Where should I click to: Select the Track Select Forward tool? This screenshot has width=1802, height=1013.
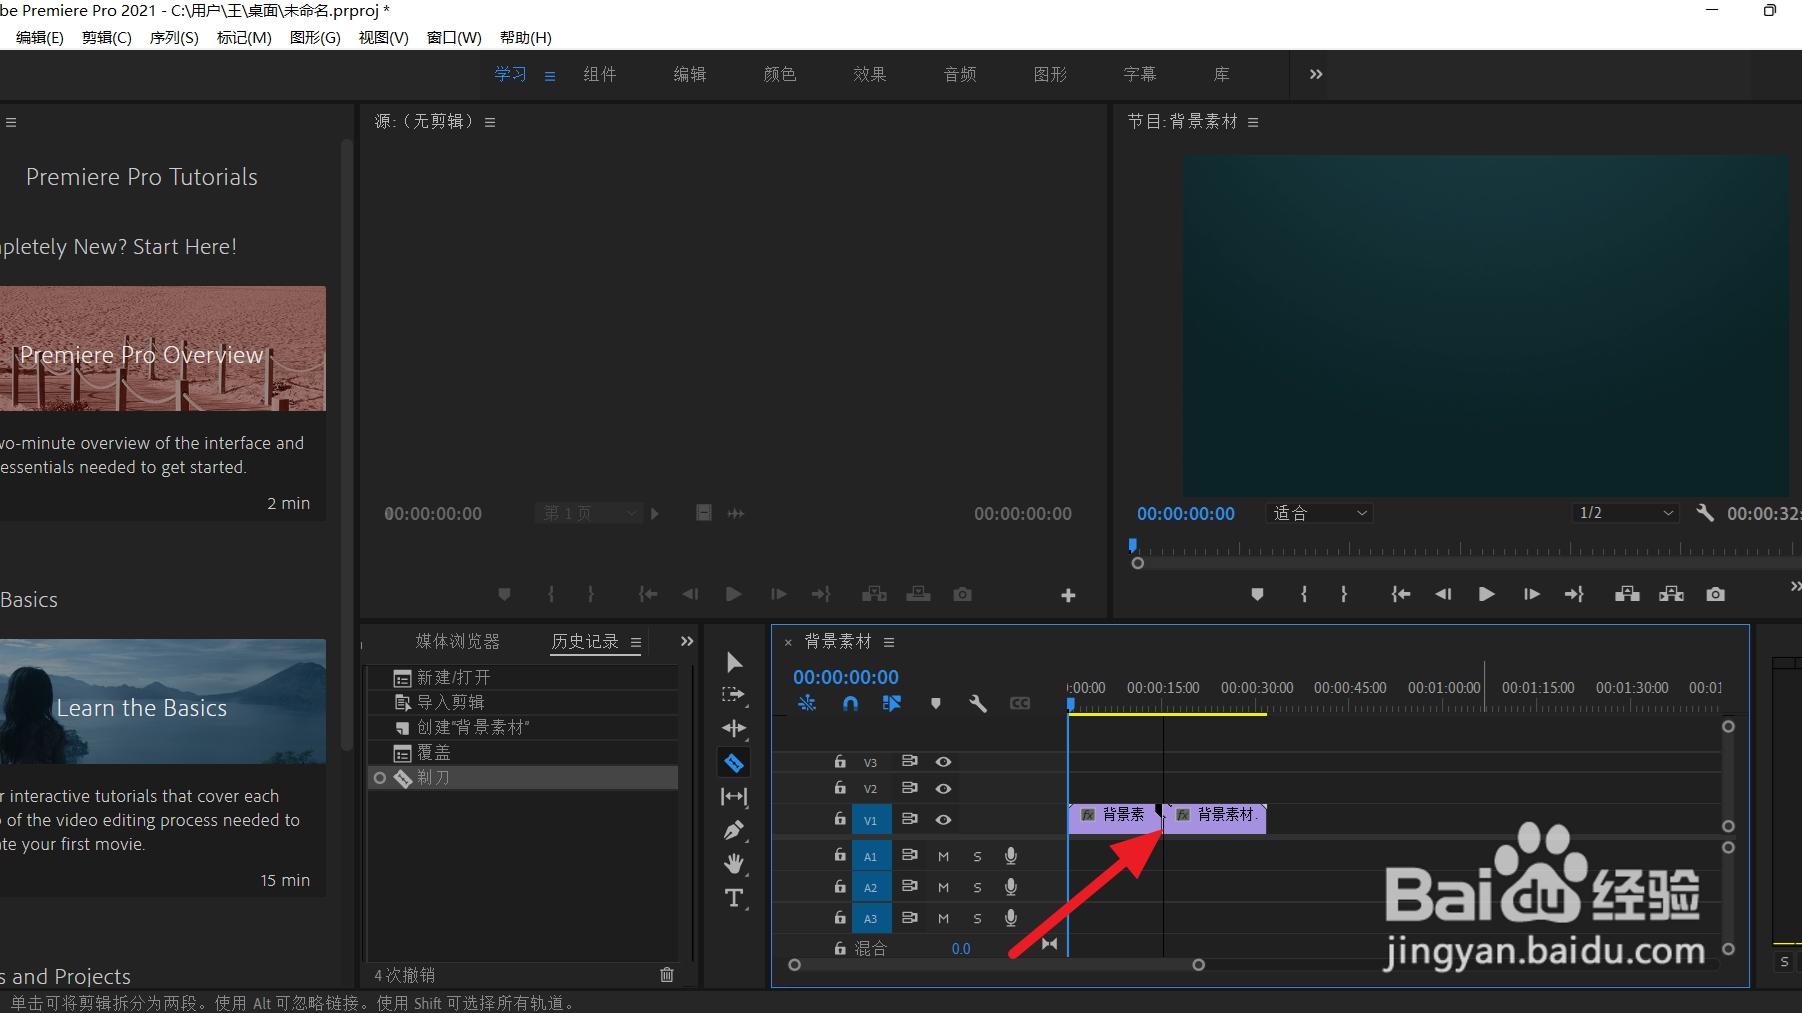pos(734,695)
